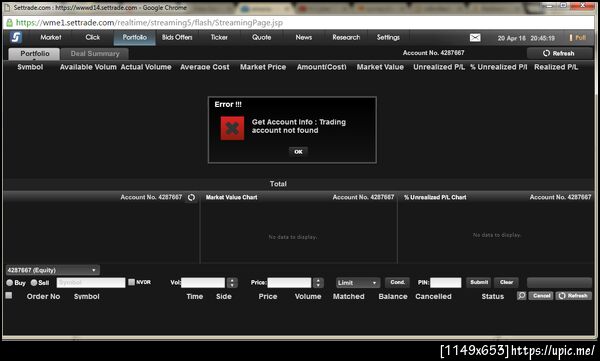Click the Status column header
Image resolution: width=600 pixels, height=361 pixels.
click(x=492, y=296)
